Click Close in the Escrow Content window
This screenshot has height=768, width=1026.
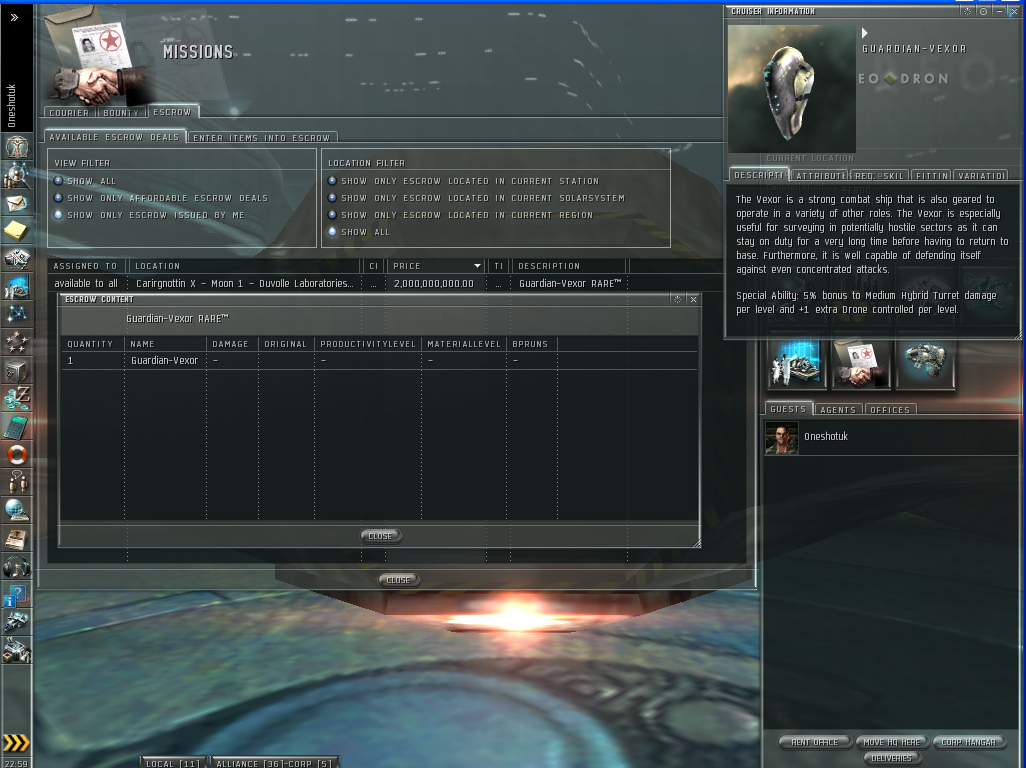[x=381, y=536]
